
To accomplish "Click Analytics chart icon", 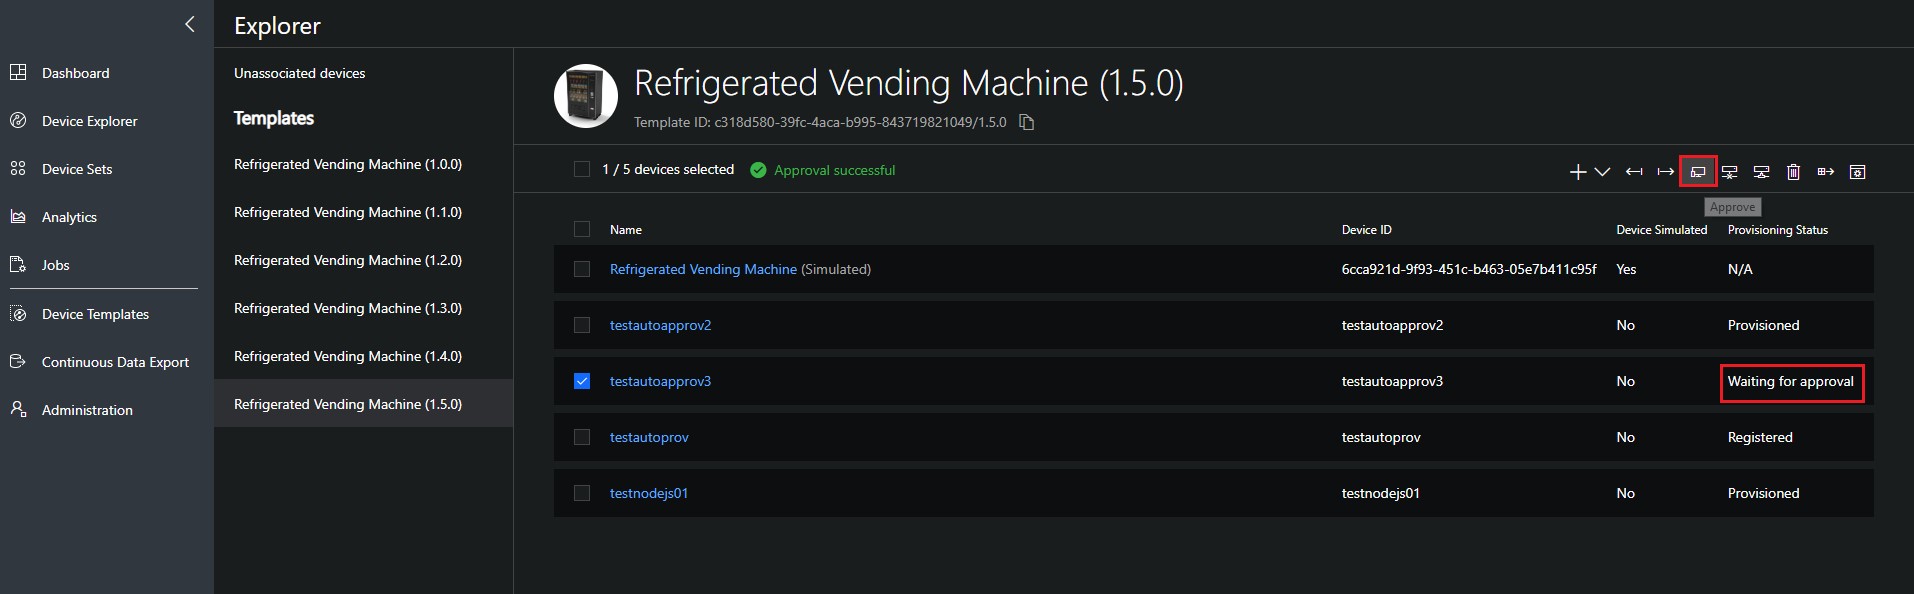I will (x=18, y=216).
